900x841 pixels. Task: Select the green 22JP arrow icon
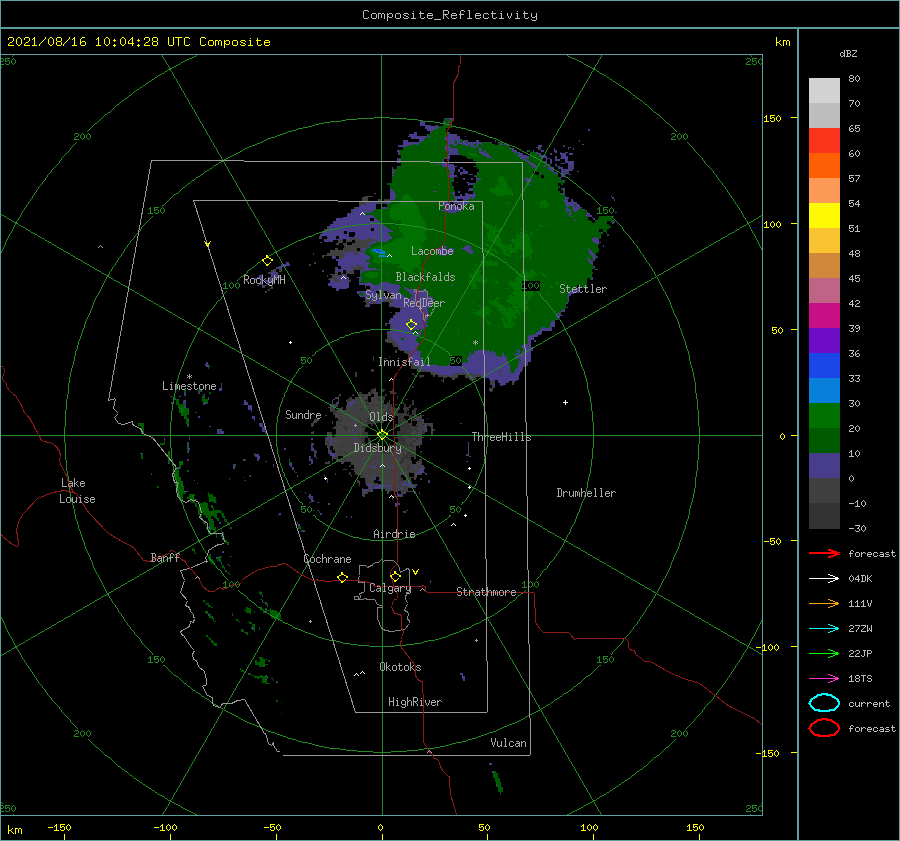tap(824, 653)
